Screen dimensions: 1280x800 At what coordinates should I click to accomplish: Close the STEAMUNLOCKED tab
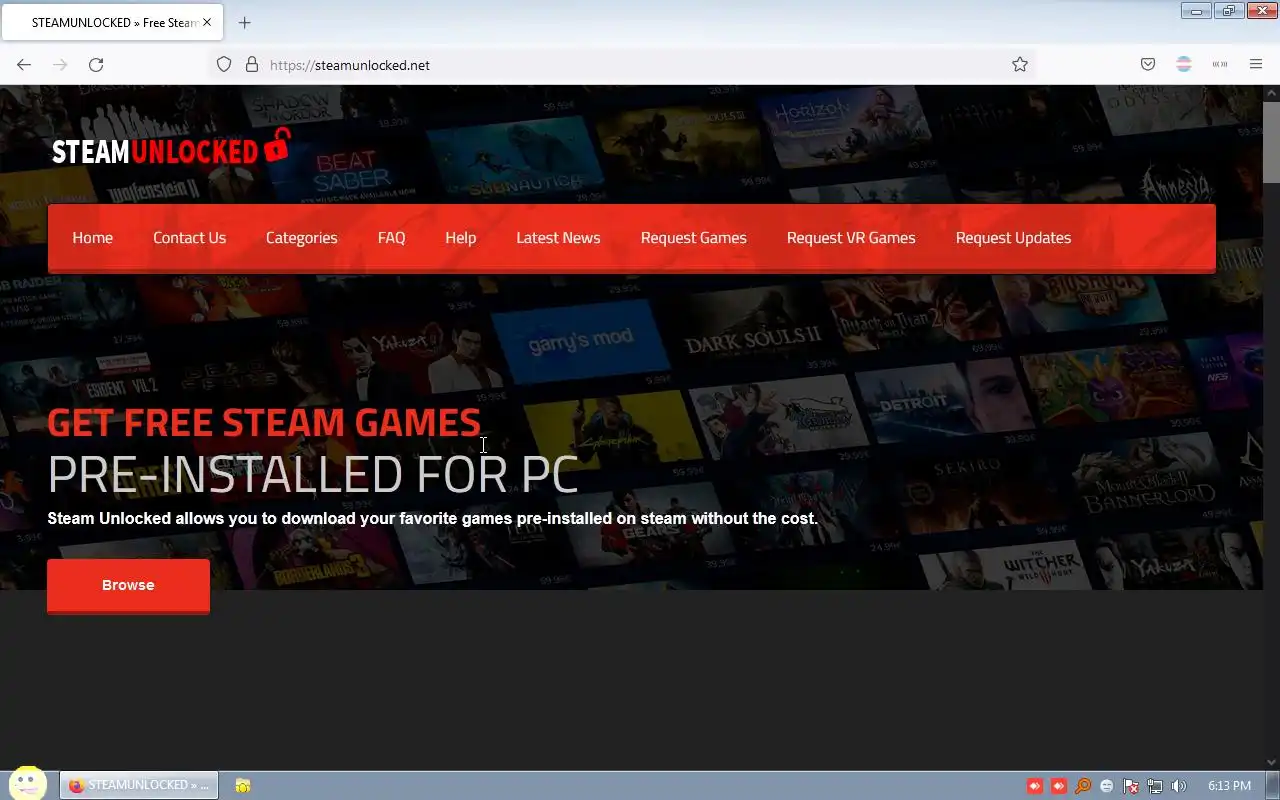click(x=207, y=22)
